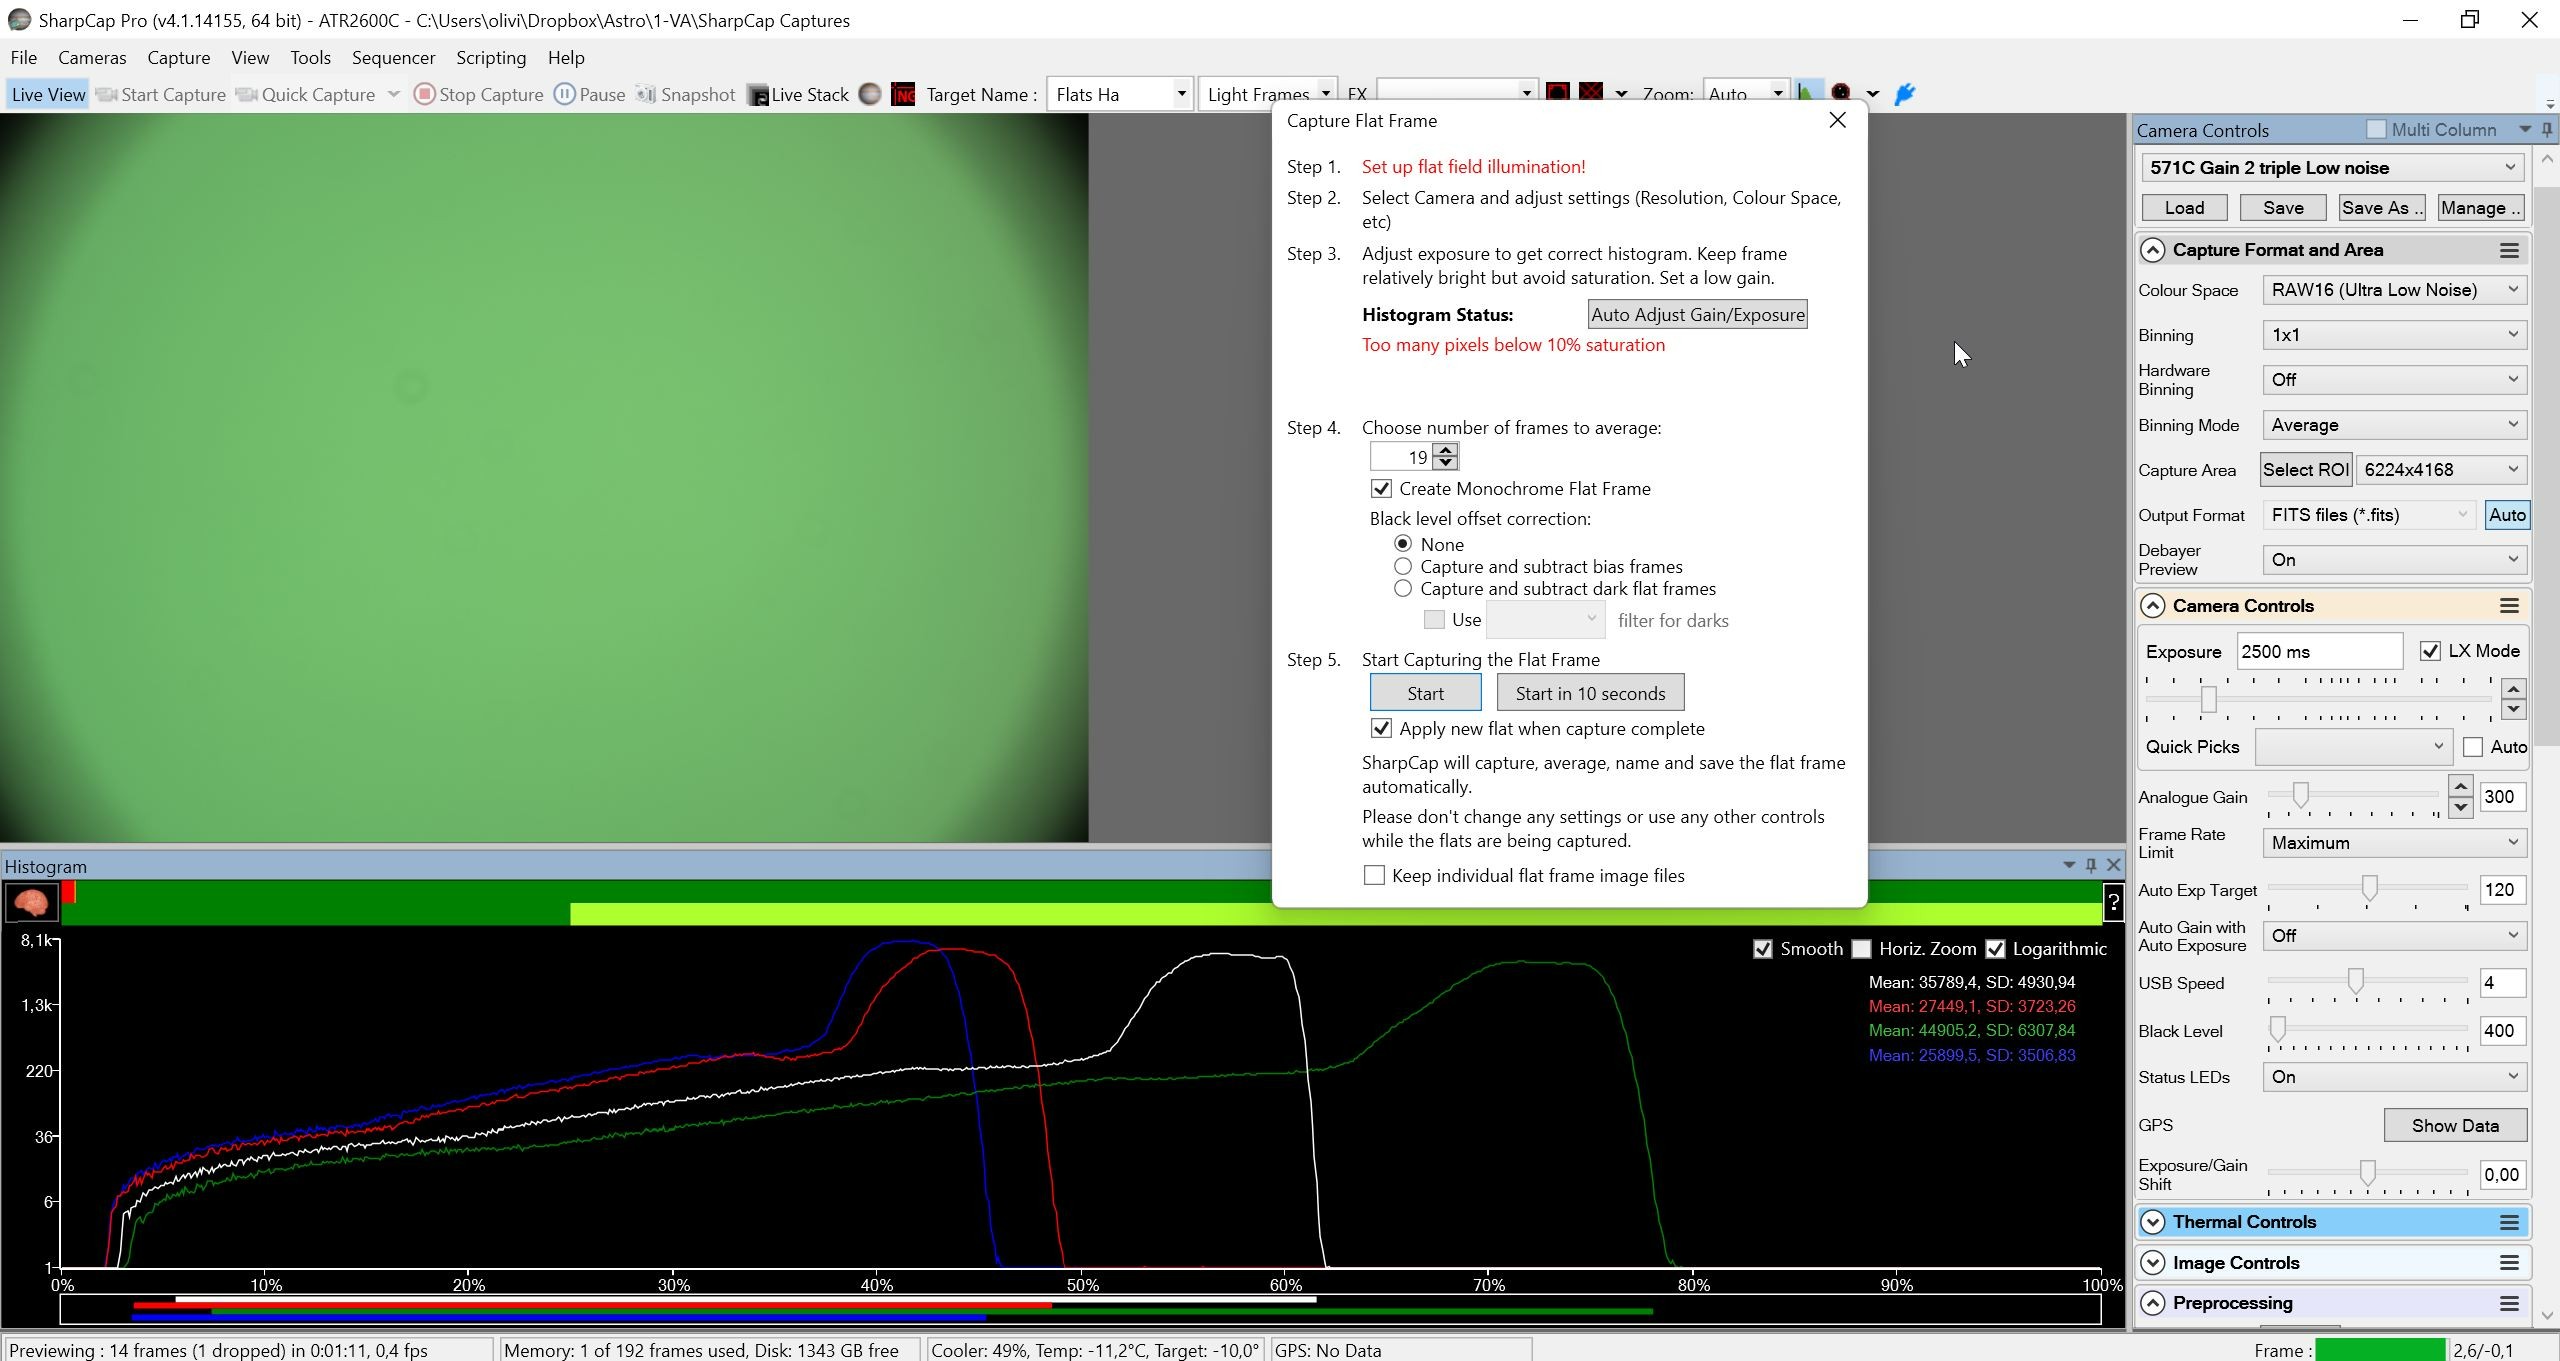Viewport: 2560px width, 1361px height.
Task: Open the Capture Format and Area hamburger menu
Action: [x=2509, y=250]
